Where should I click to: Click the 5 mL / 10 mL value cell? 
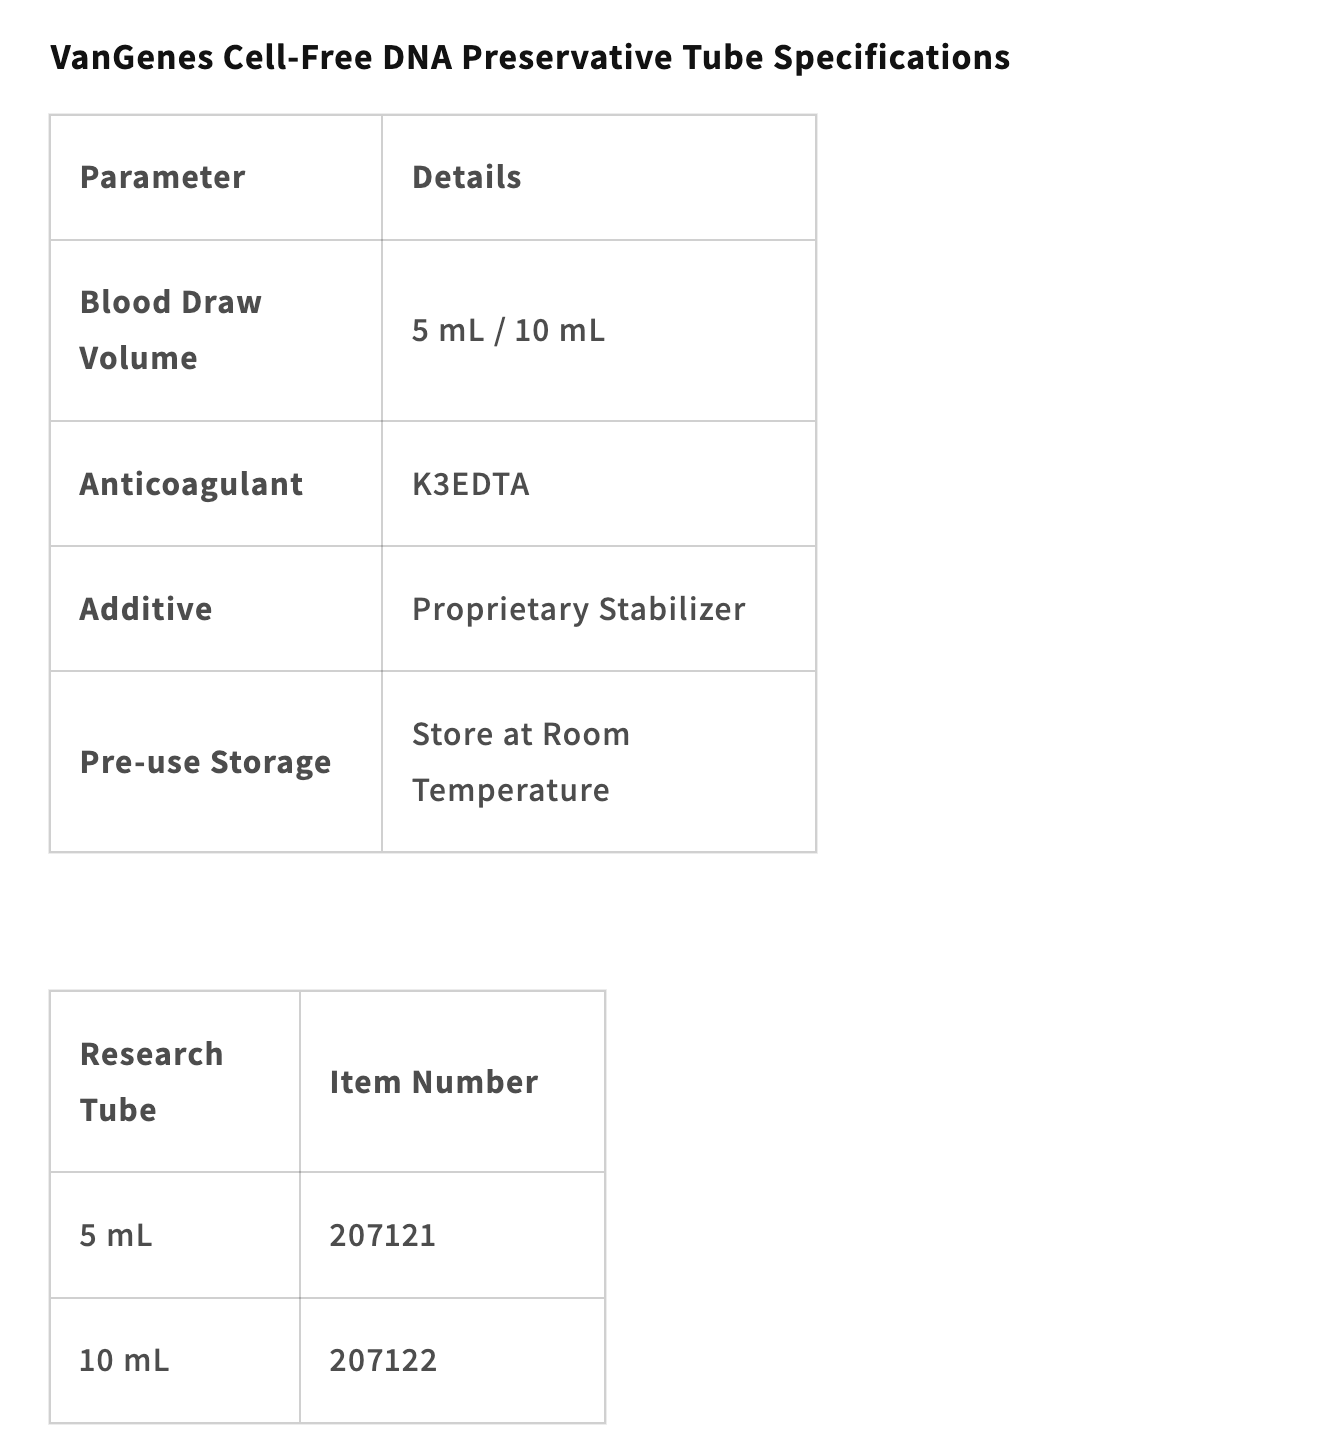click(x=508, y=330)
